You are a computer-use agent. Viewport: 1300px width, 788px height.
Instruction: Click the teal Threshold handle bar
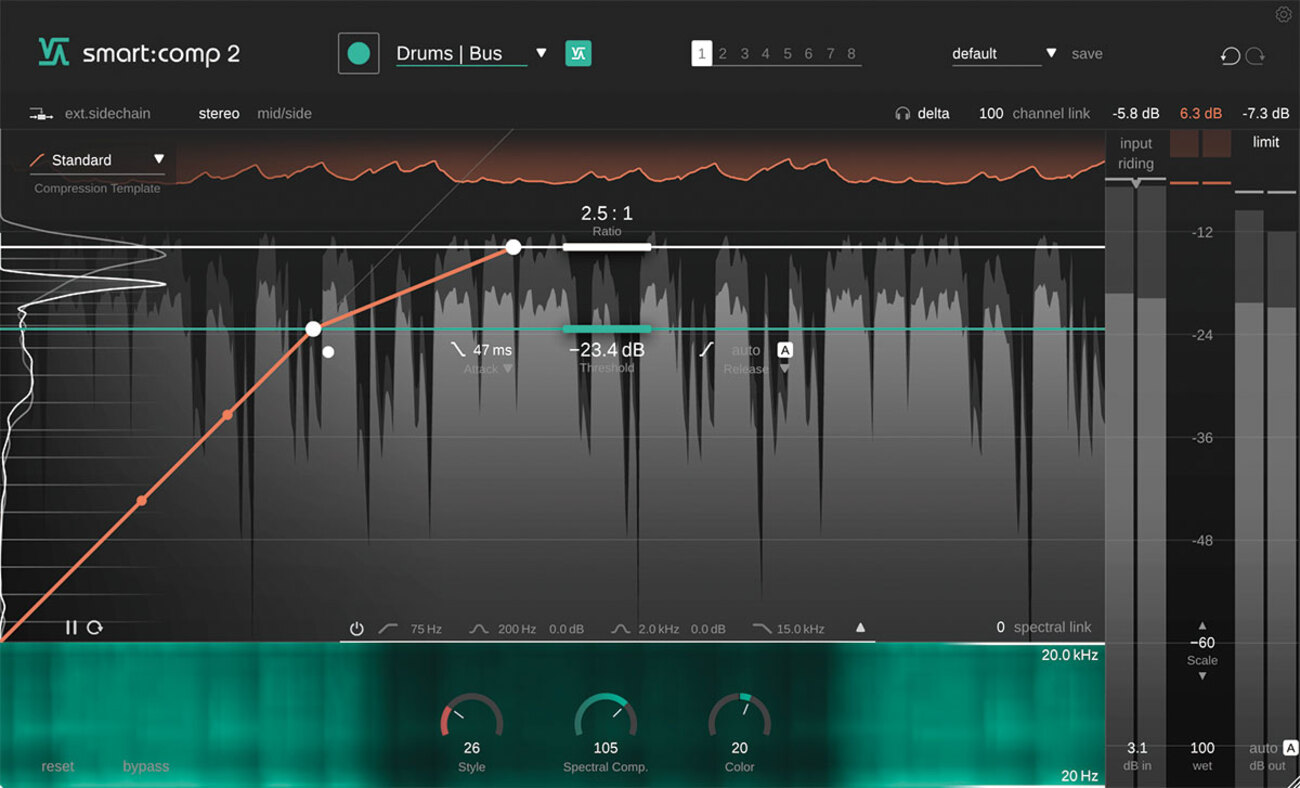(x=607, y=328)
